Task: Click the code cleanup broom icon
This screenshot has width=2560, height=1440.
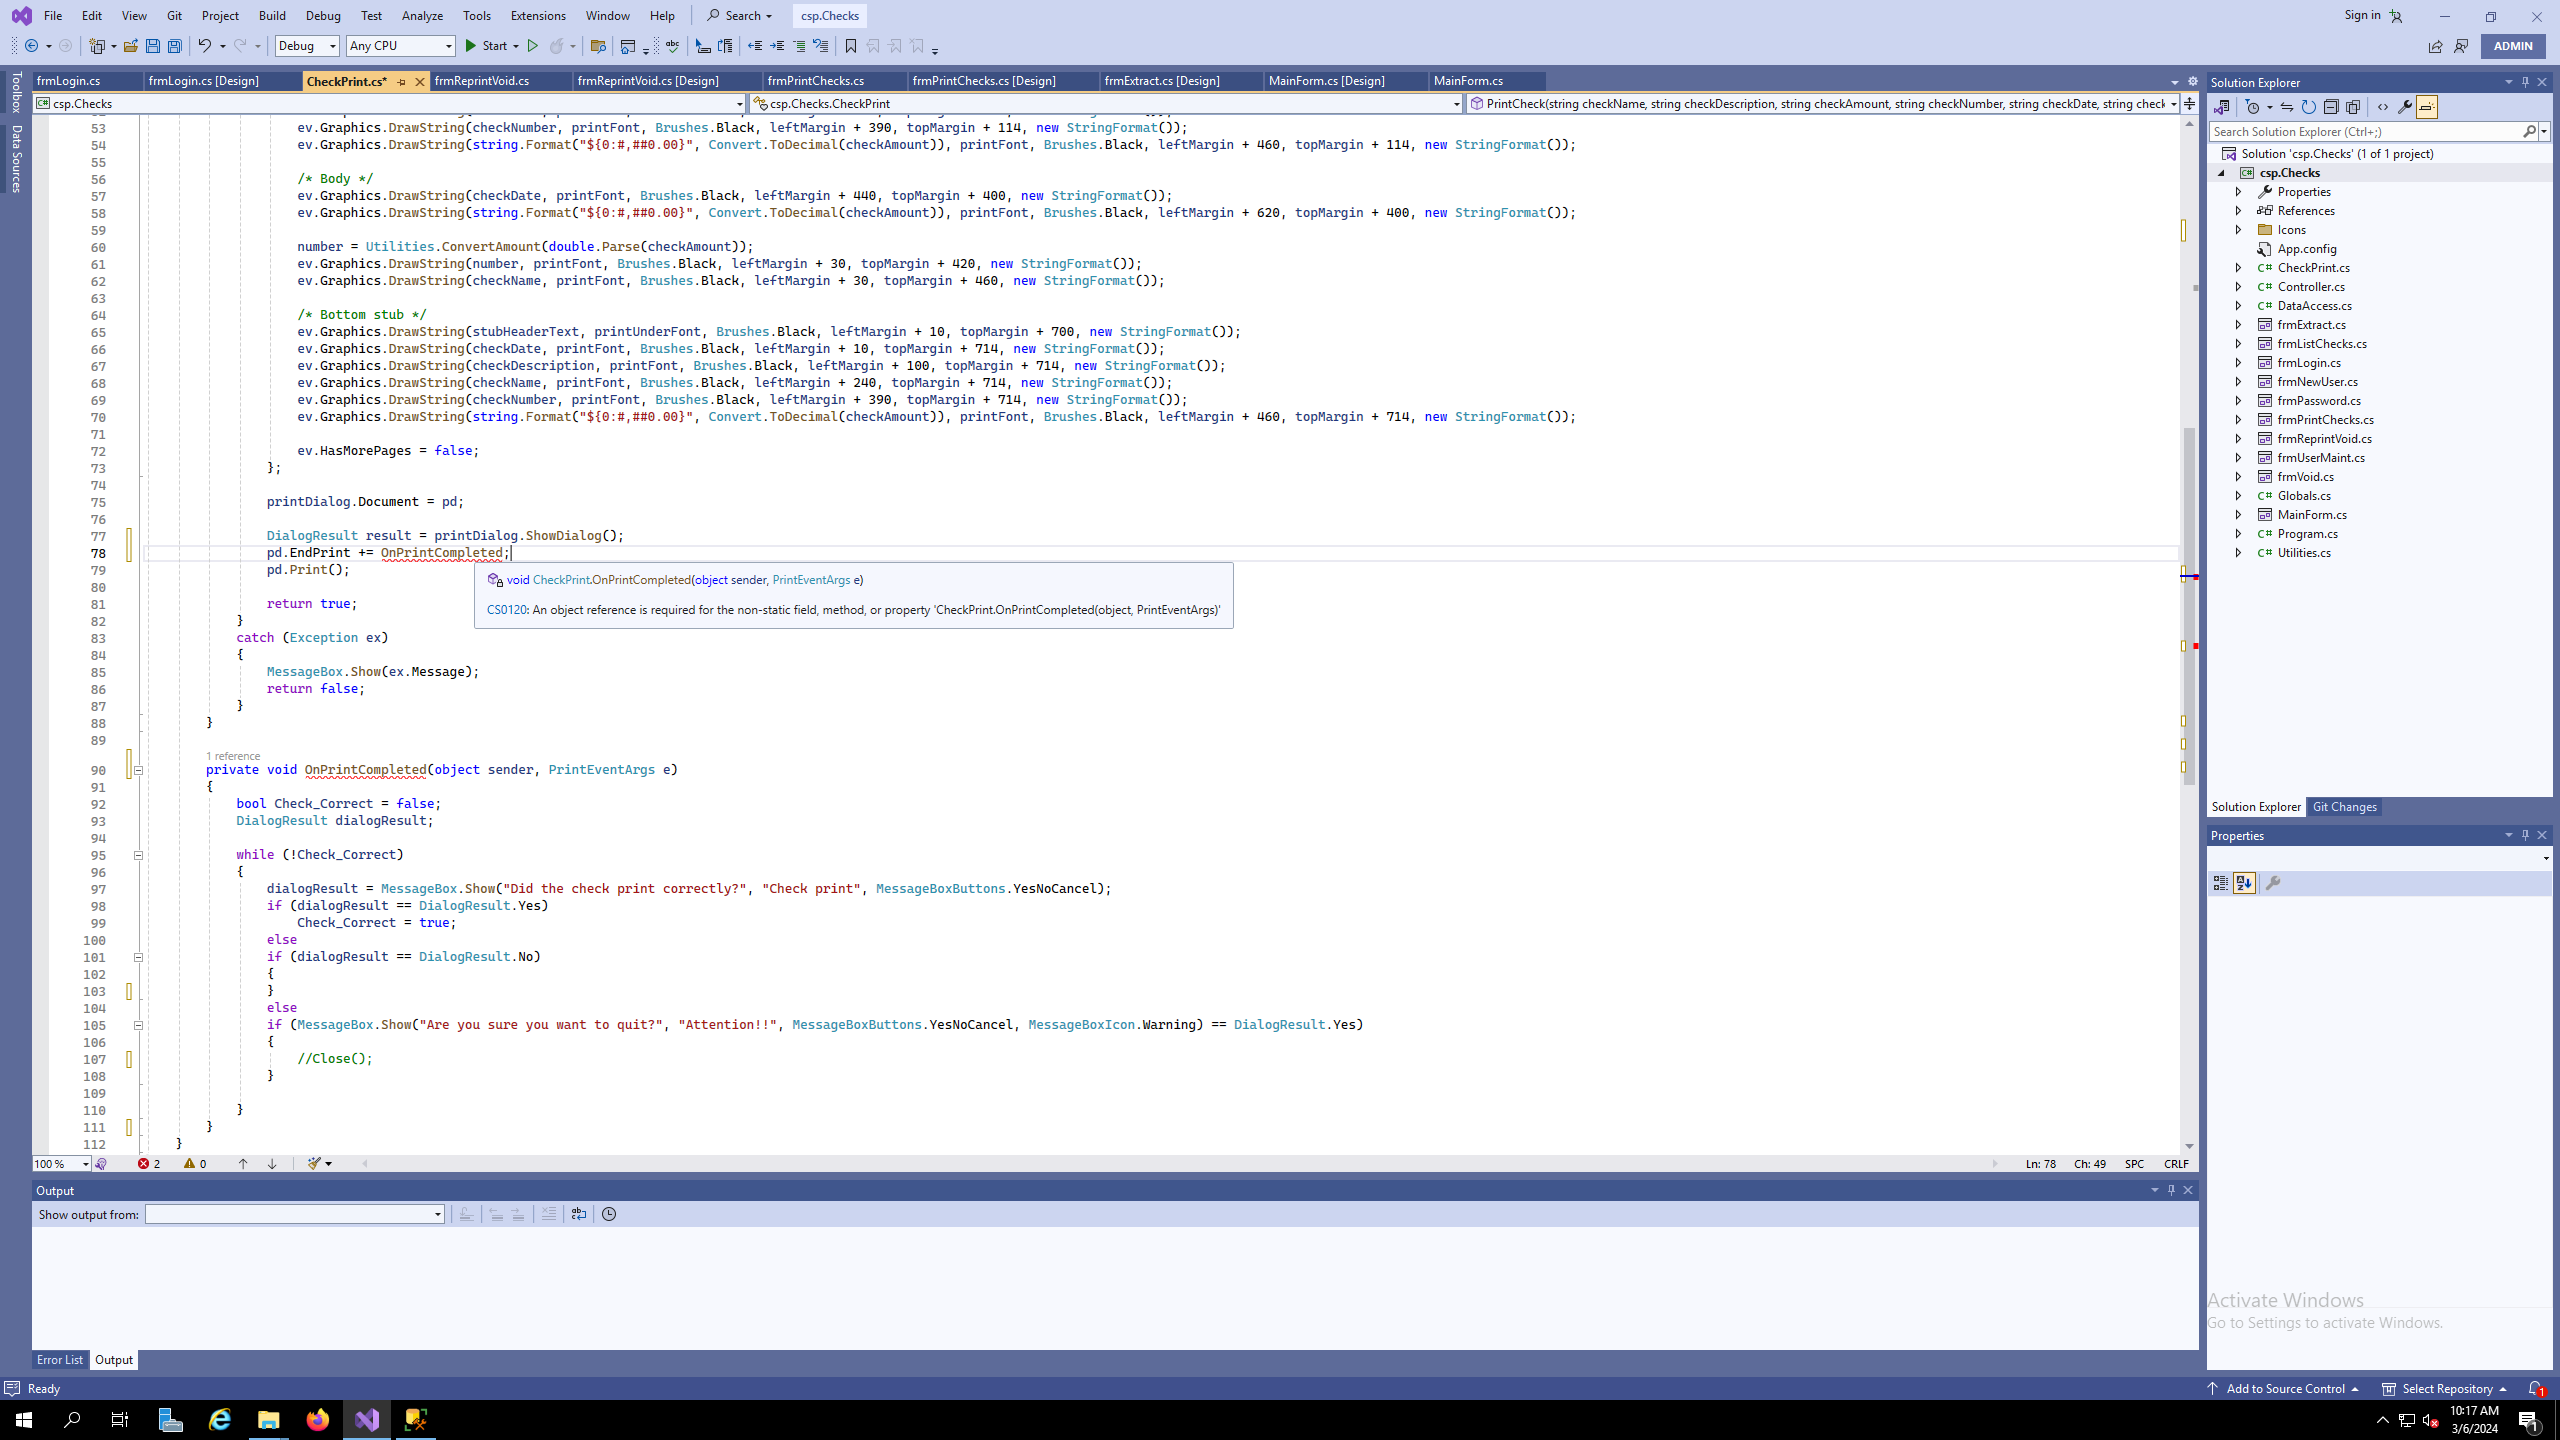Action: 315,1164
